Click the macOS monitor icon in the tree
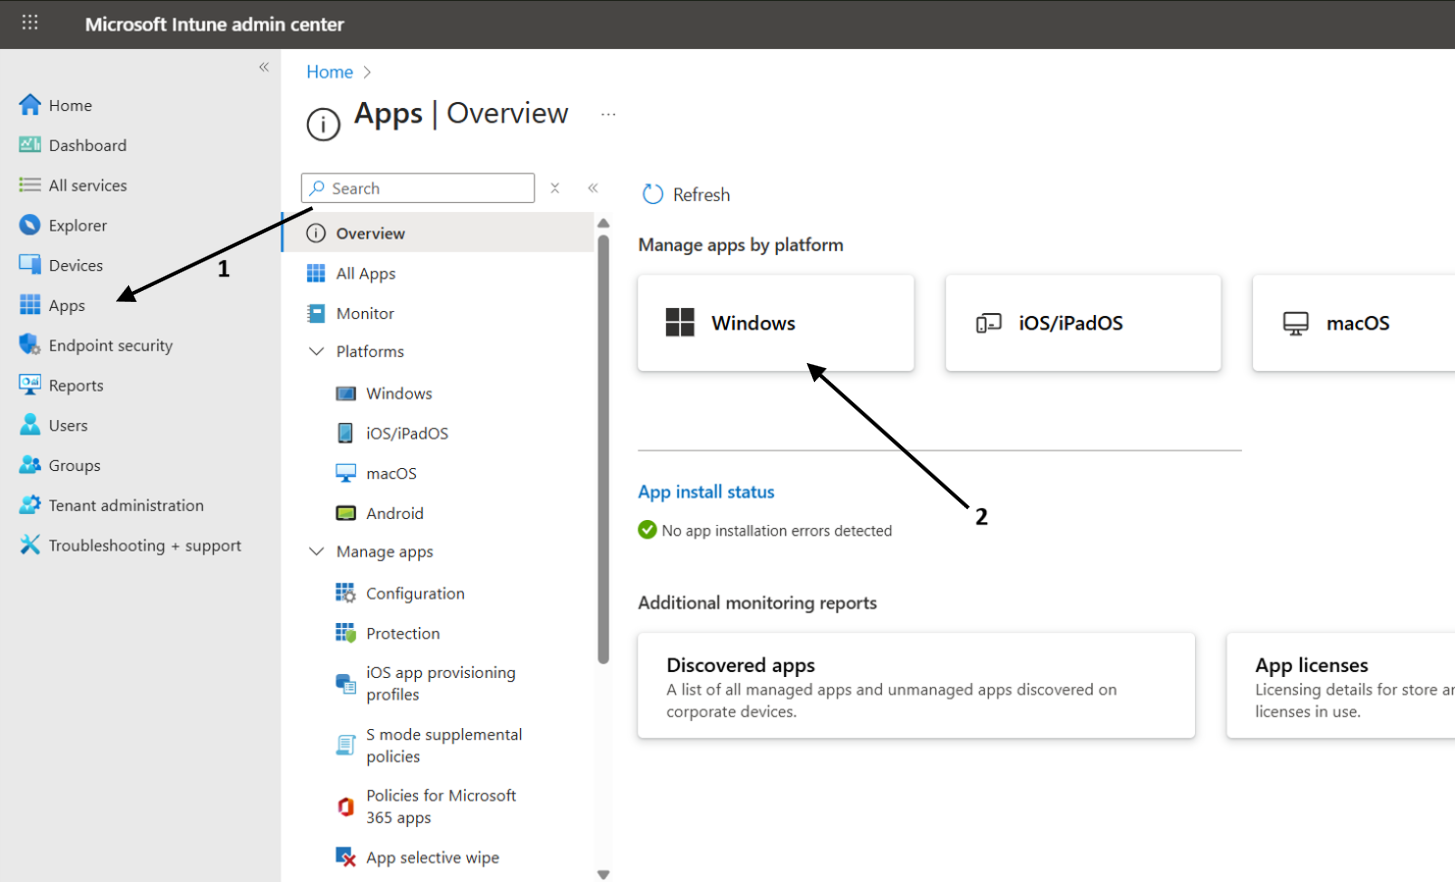 (x=346, y=473)
